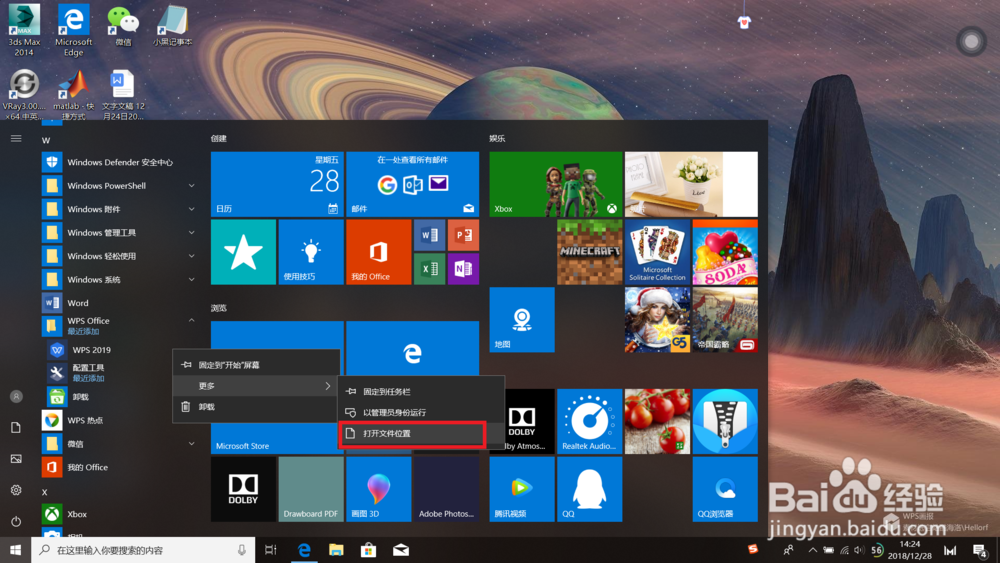Viewport: 1000px width, 563px height.
Task: Open Microsoft Store from the taskbar
Action: (x=368, y=550)
